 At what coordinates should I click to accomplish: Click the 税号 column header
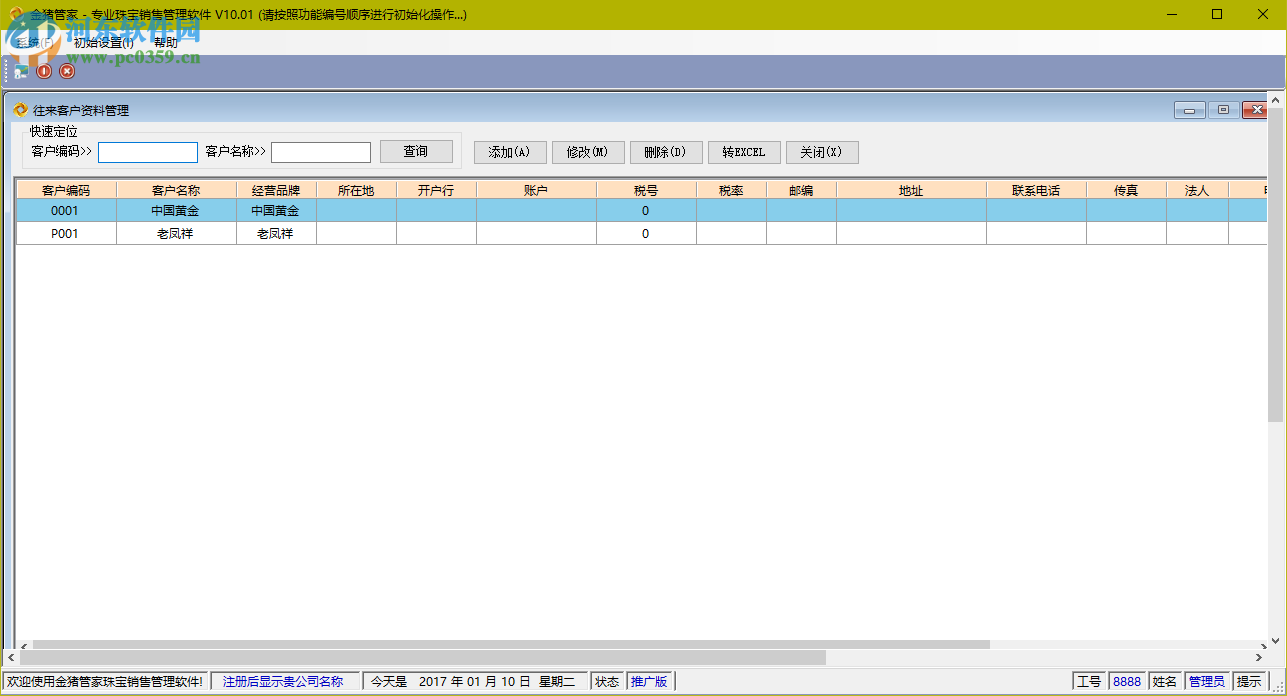click(x=646, y=190)
